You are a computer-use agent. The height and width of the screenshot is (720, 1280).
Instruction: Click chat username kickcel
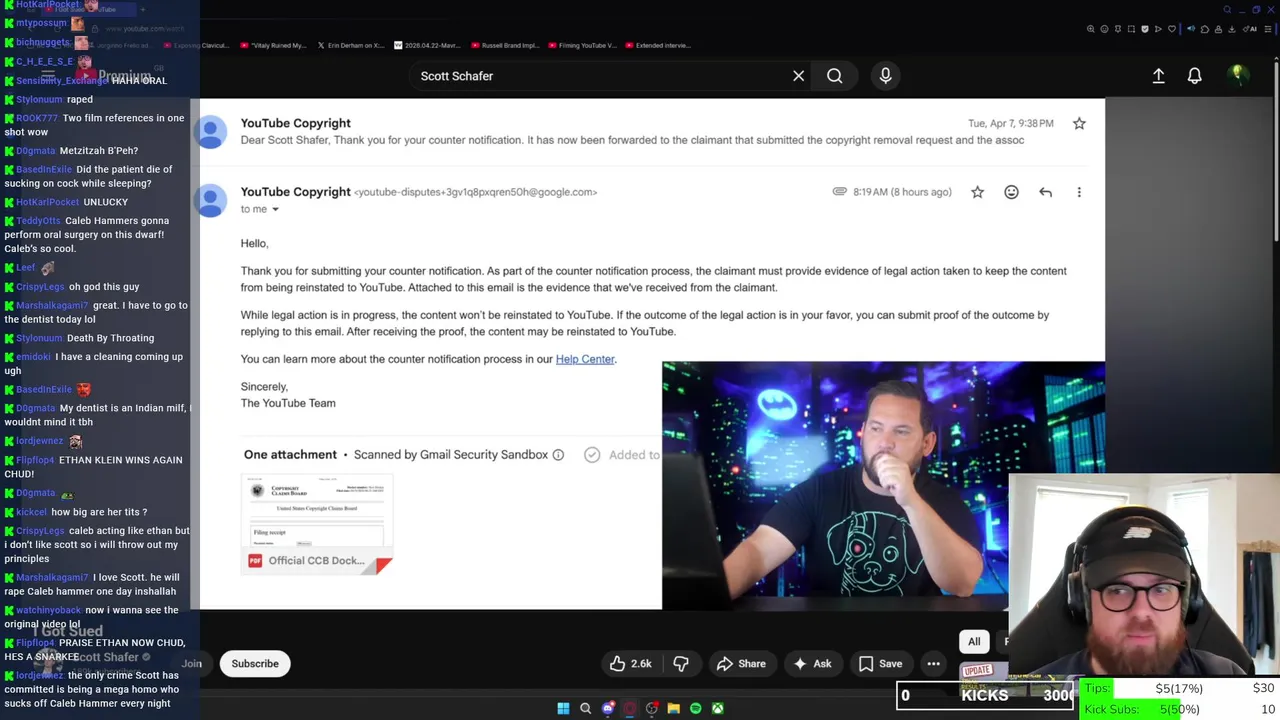coord(31,512)
